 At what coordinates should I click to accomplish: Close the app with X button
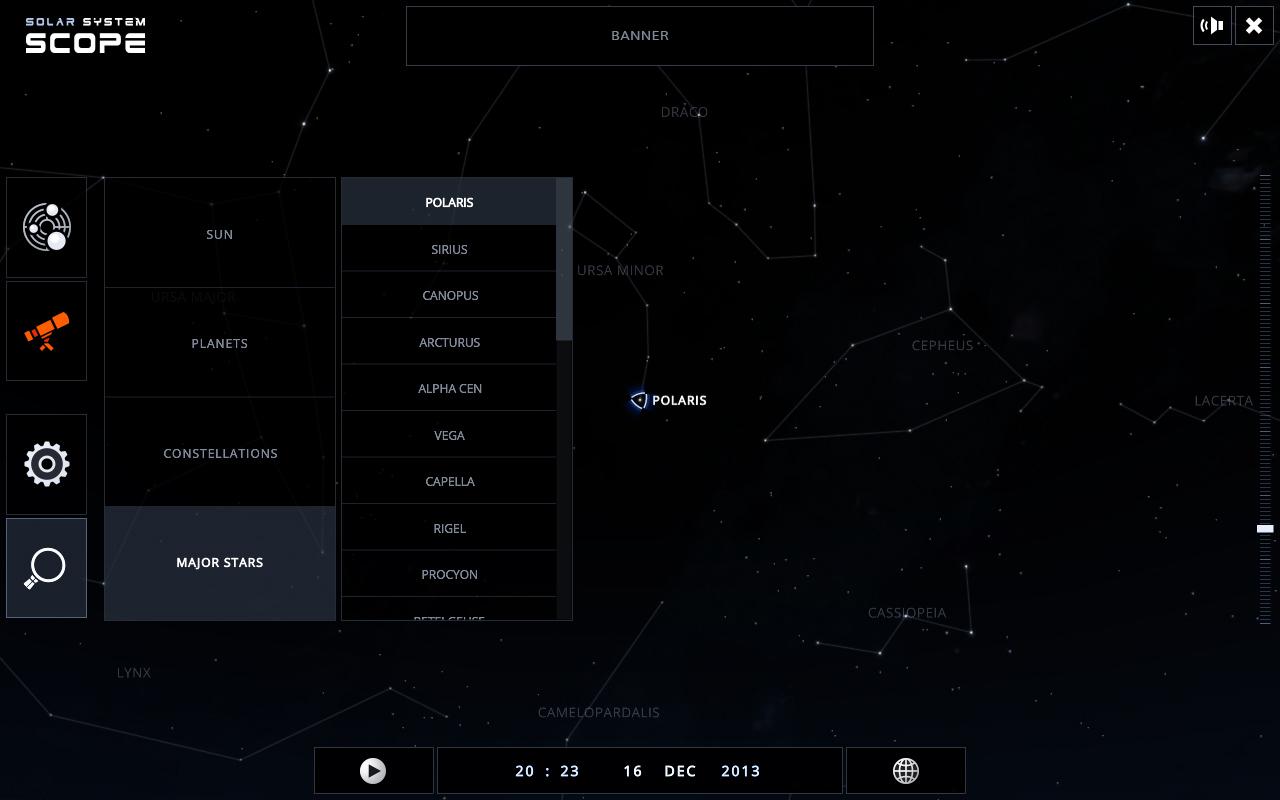[1254, 26]
